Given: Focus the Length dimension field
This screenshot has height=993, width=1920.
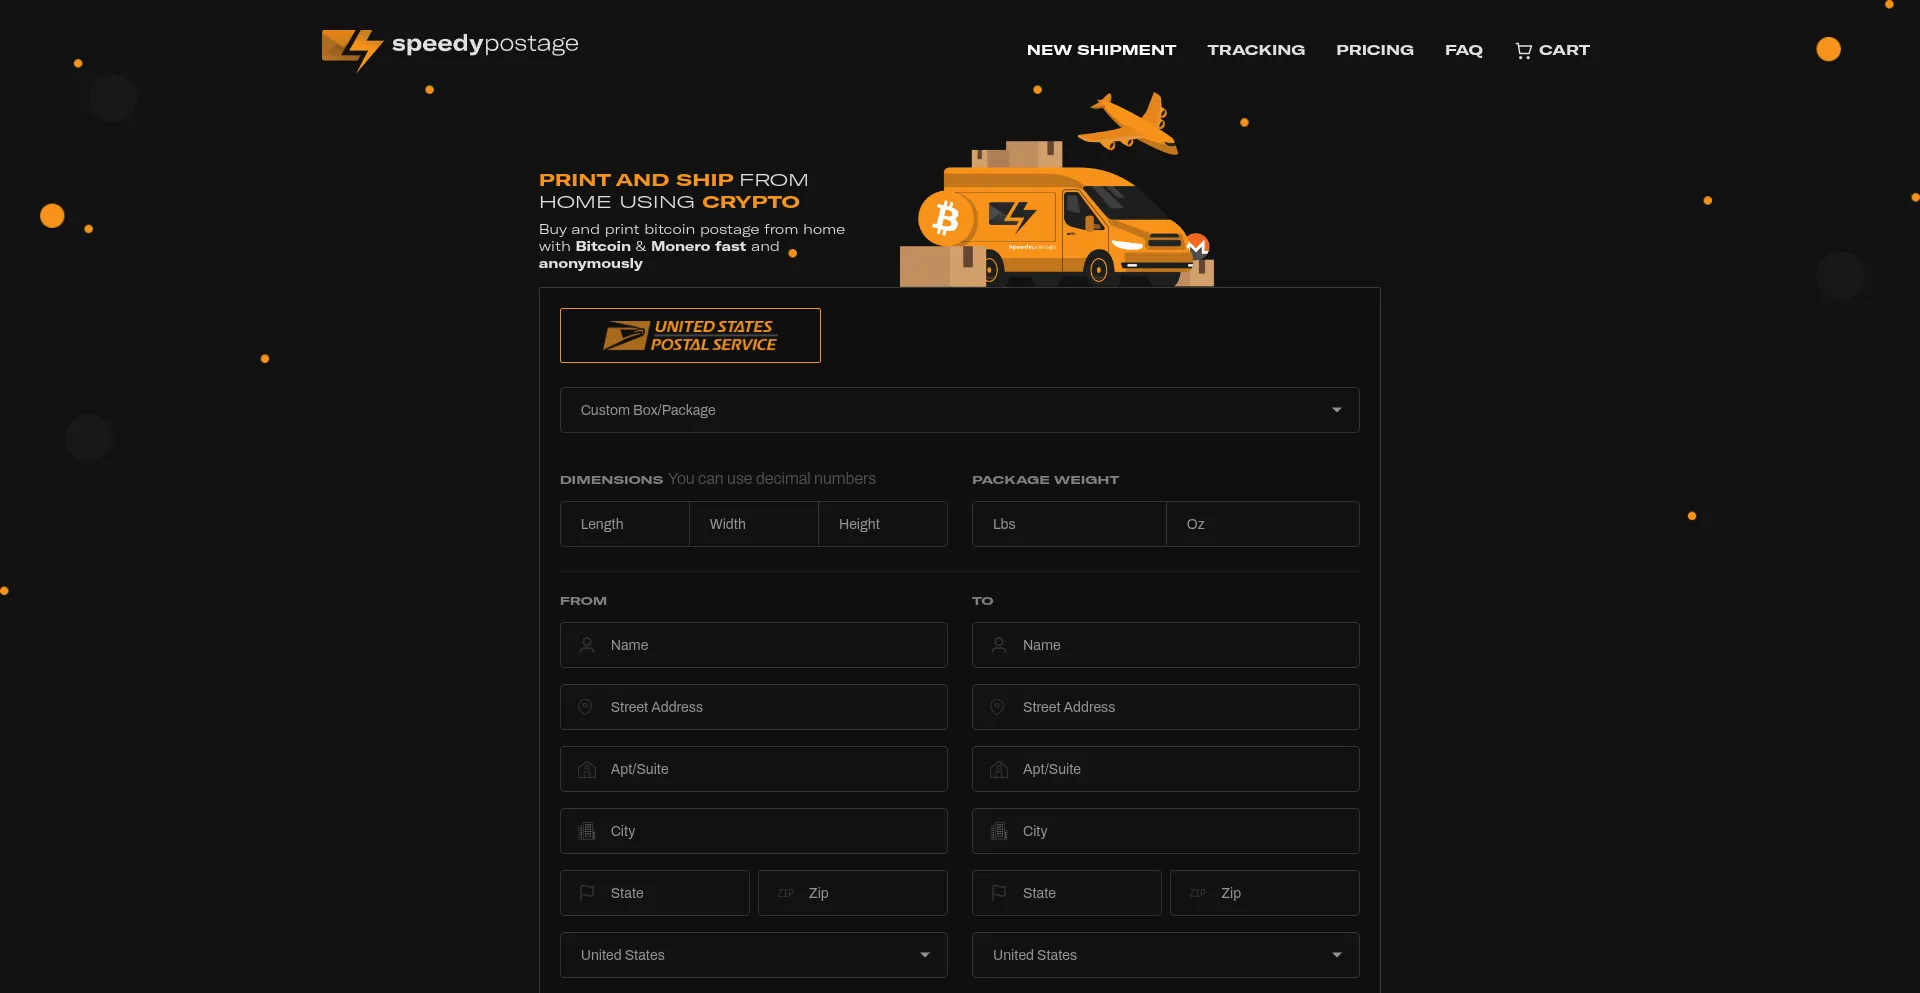Looking at the screenshot, I should [x=625, y=524].
